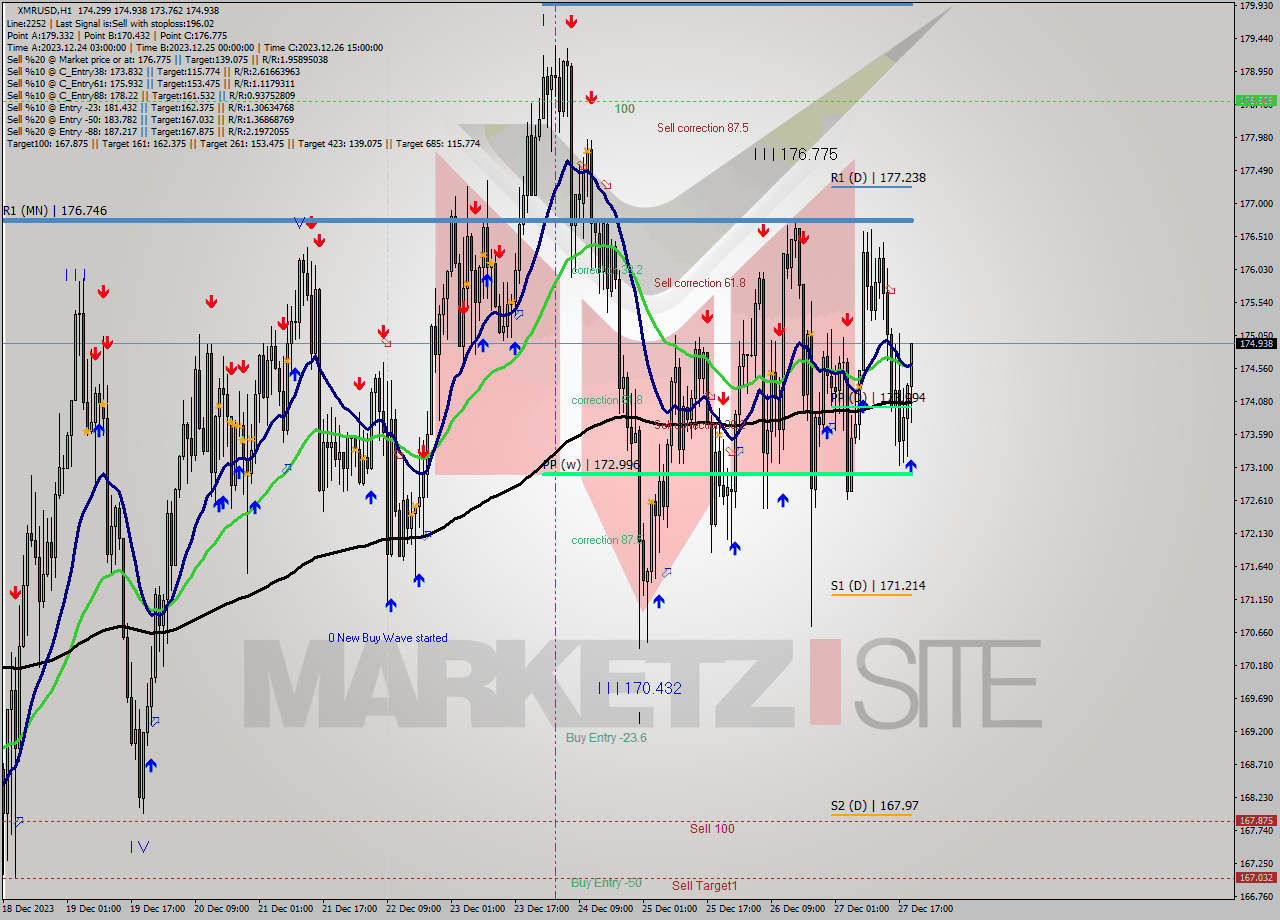Image resolution: width=1280 pixels, height=920 pixels.
Task: Click the '27 Dec 17:00' time axis label
Action: [x=925, y=909]
